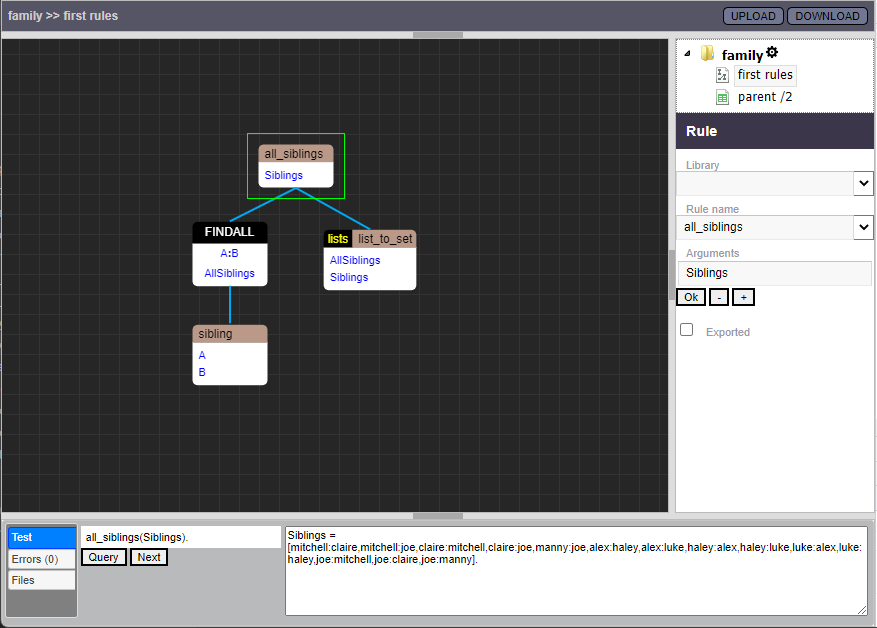The width and height of the screenshot is (877, 628).
Task: Click the horizontal splitter handle above the test panel
Action: pyautogui.click(x=437, y=516)
